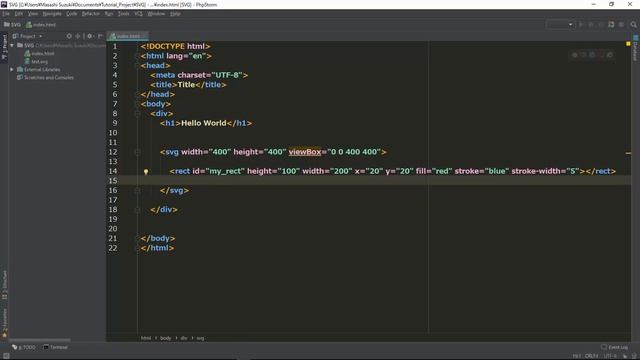
Task: Toggle the Project tool window sidebar tab
Action: 4,47
